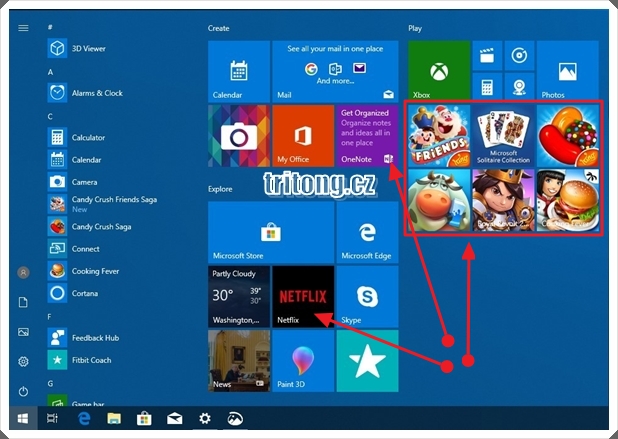Click the Play group title
618x439 pixels.
pyautogui.click(x=415, y=28)
